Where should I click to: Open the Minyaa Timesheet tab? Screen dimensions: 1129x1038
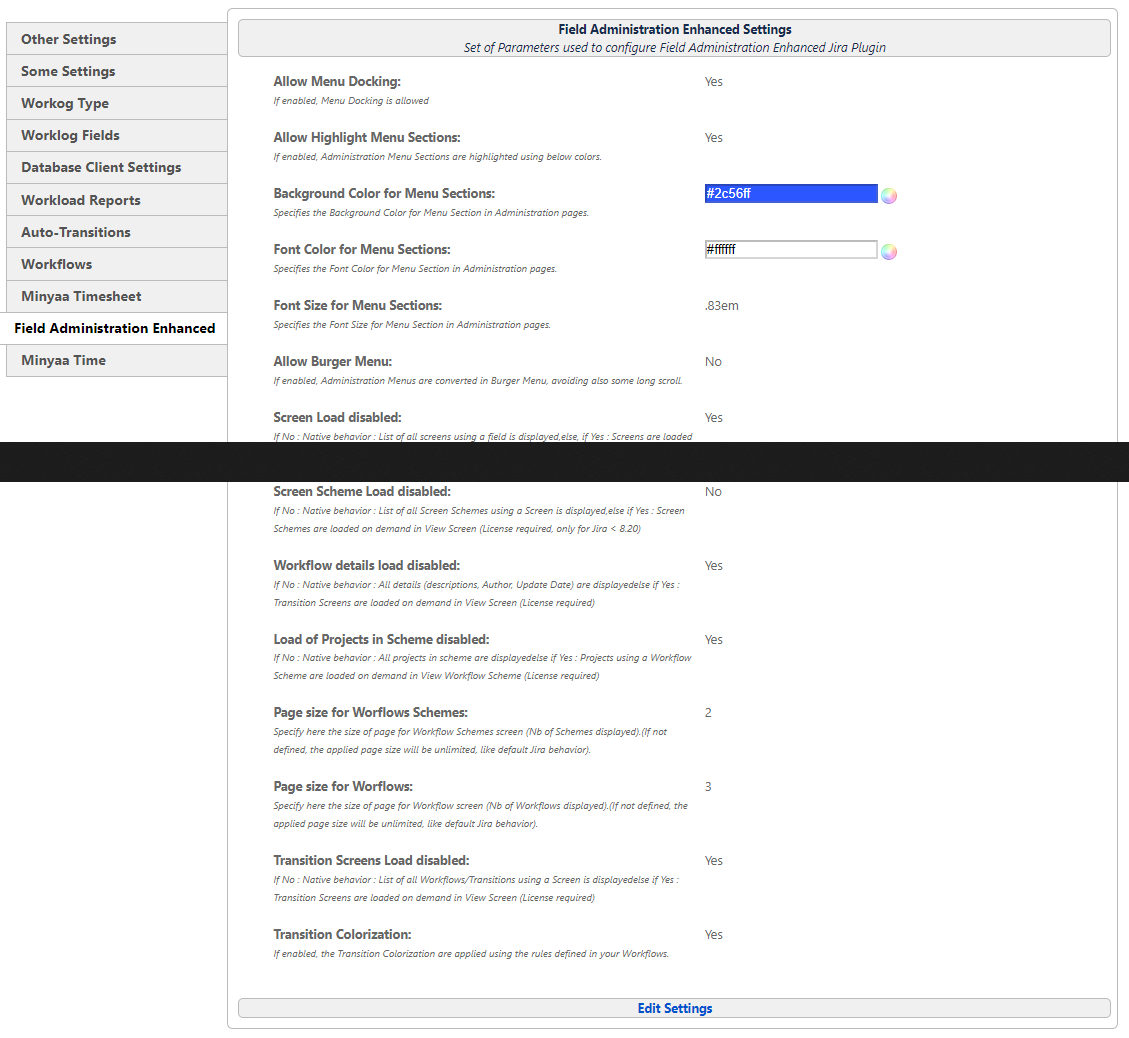click(117, 296)
